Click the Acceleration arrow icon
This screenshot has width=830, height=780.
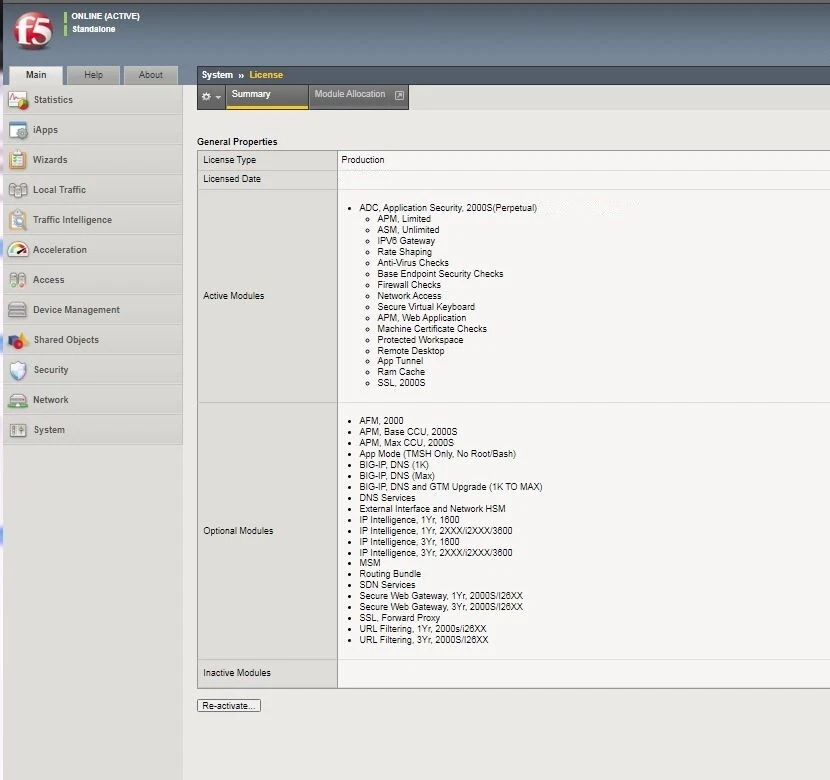(x=18, y=249)
